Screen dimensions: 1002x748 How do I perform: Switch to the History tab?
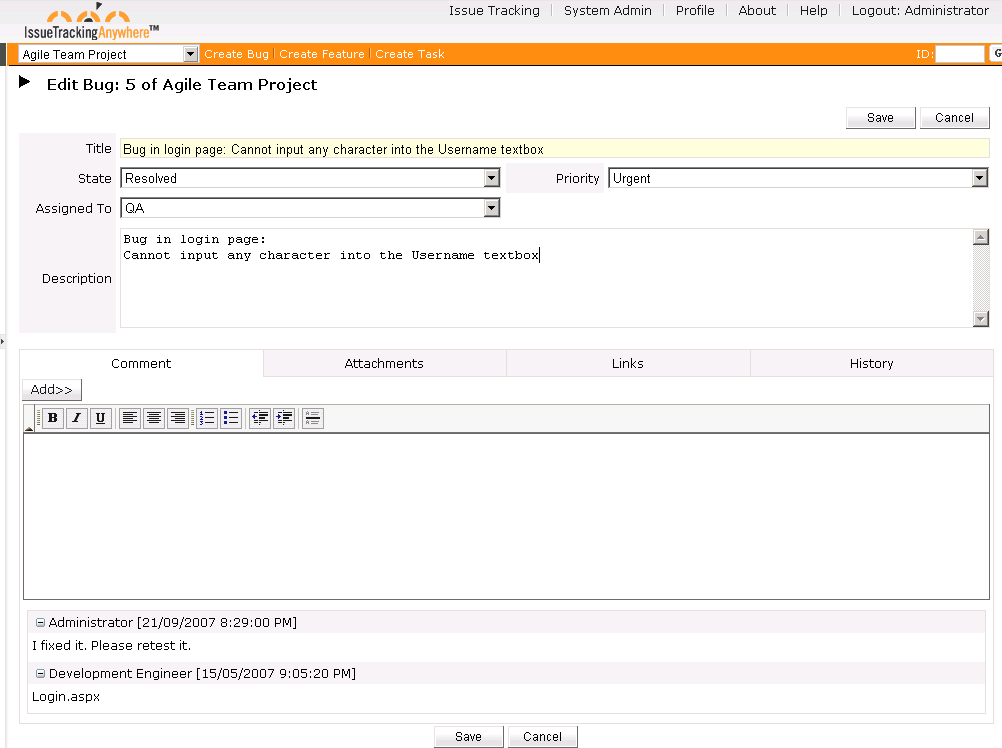[870, 363]
